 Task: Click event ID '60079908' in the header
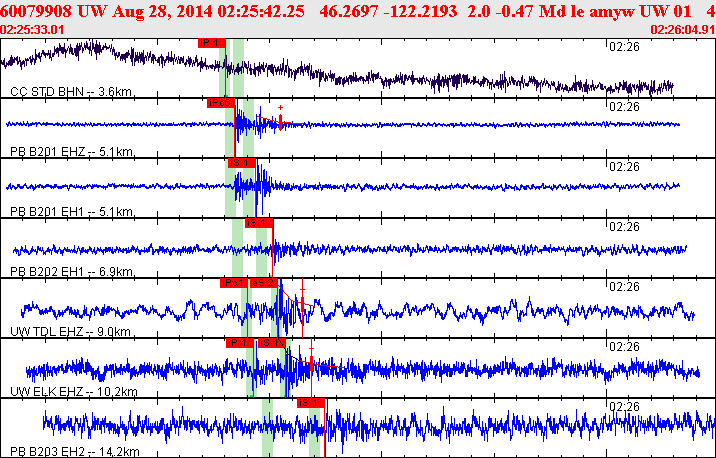36,11
